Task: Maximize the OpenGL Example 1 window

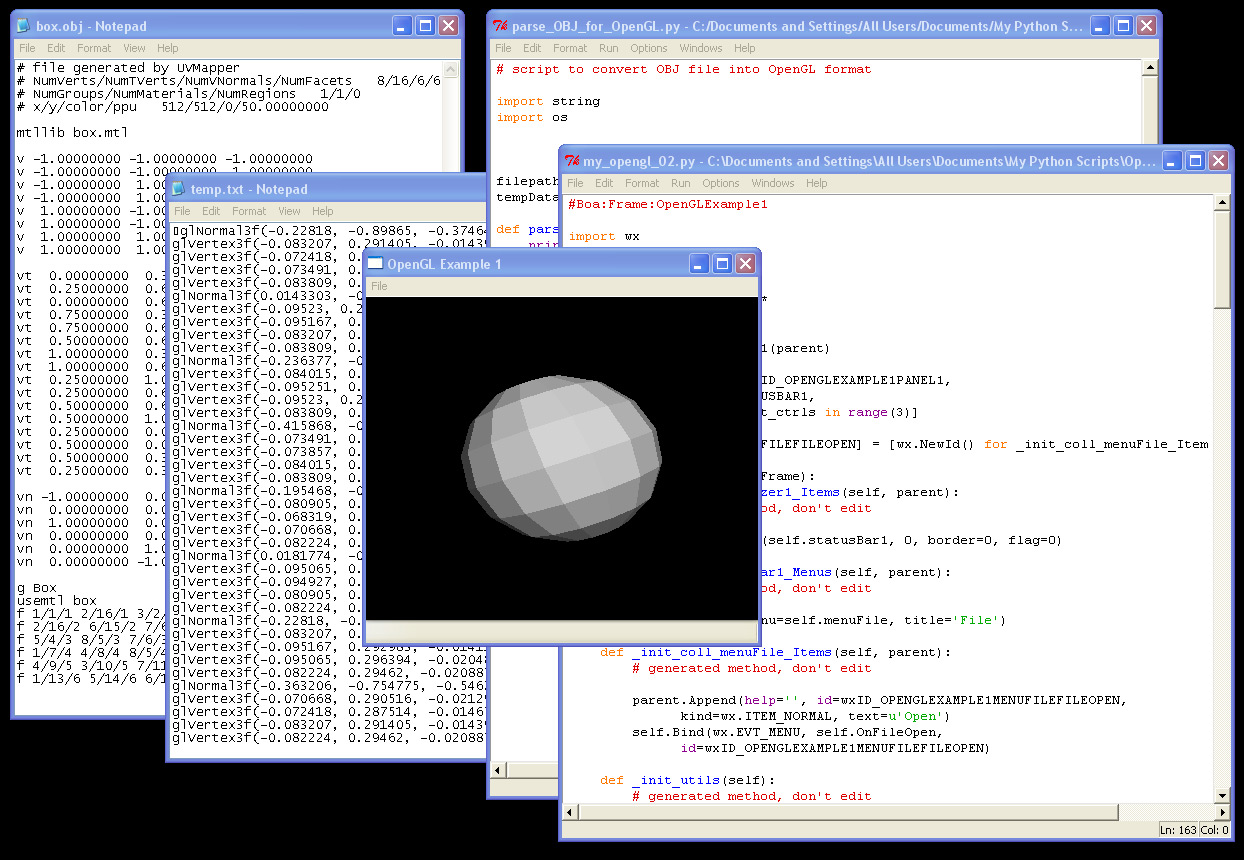Action: tap(722, 264)
